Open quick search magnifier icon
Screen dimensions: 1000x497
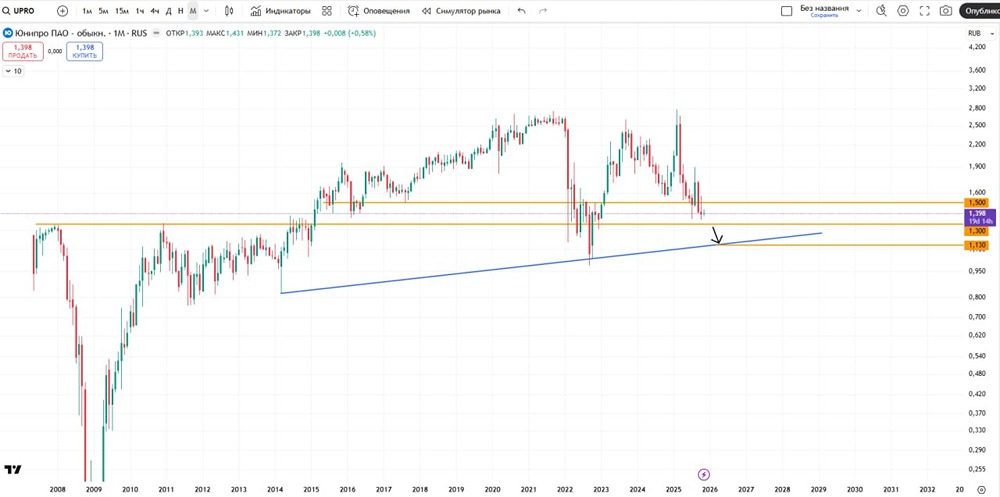pos(881,11)
